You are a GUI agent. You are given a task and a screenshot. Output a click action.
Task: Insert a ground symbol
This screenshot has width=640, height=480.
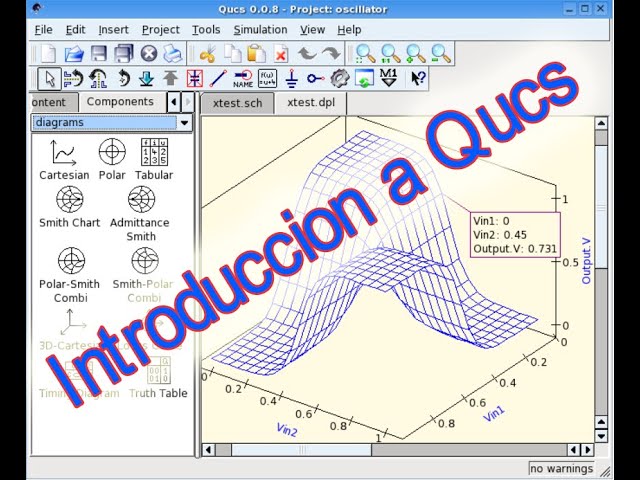click(291, 78)
